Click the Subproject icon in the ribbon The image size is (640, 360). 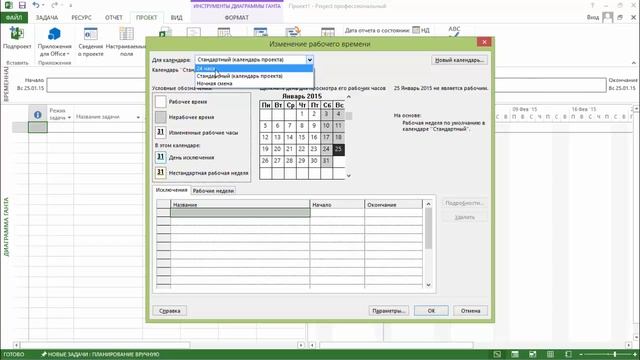coord(17,34)
